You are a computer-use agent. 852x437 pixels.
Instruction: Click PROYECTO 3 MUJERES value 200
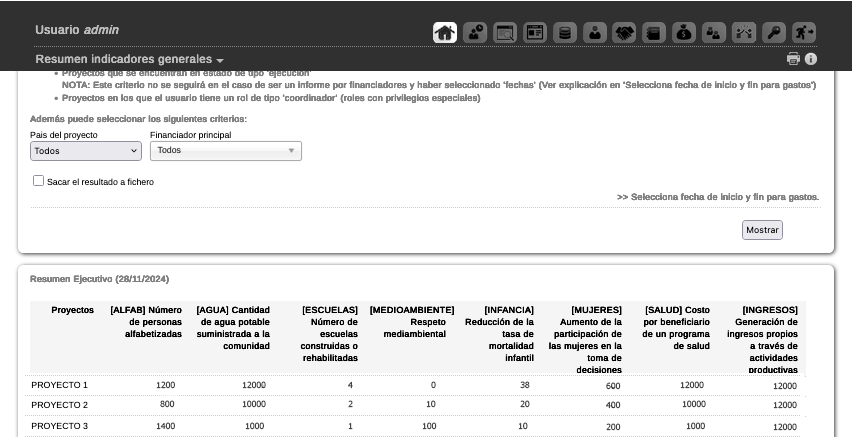(x=613, y=427)
